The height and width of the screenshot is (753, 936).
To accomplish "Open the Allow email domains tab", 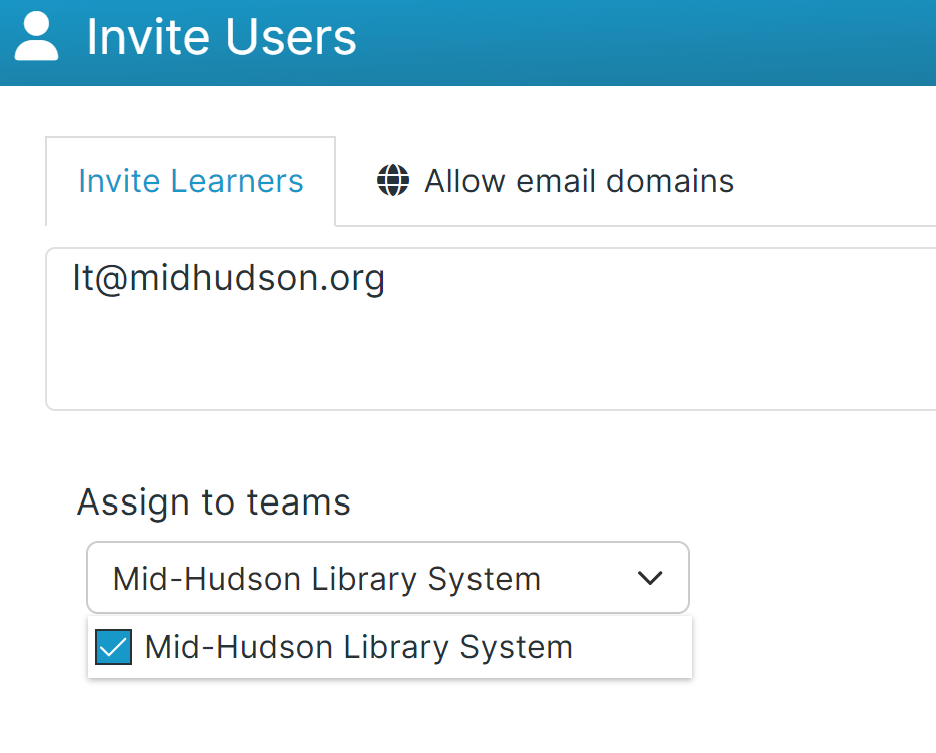I will (555, 181).
